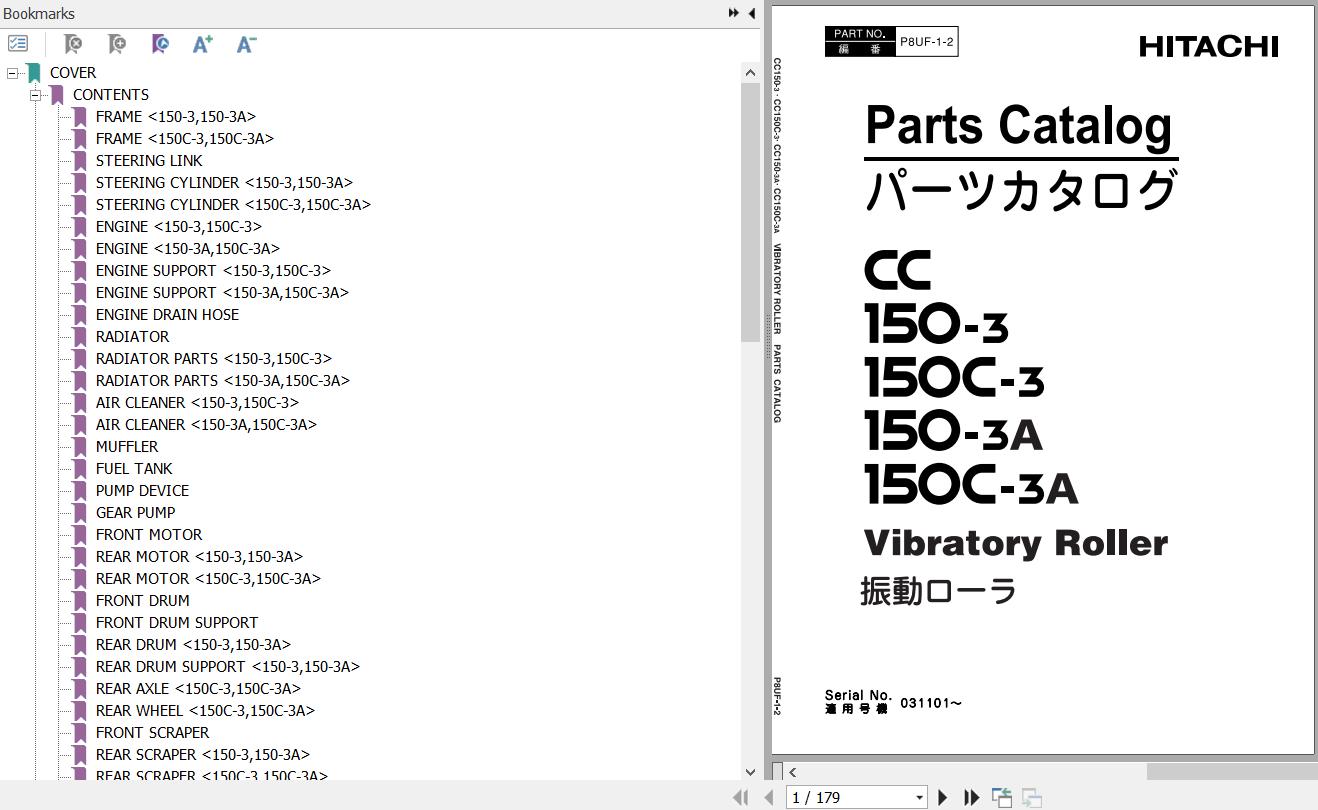Select AIR CLEANER <150-3,150C-3> bookmark
This screenshot has height=810, width=1318.
pos(197,403)
